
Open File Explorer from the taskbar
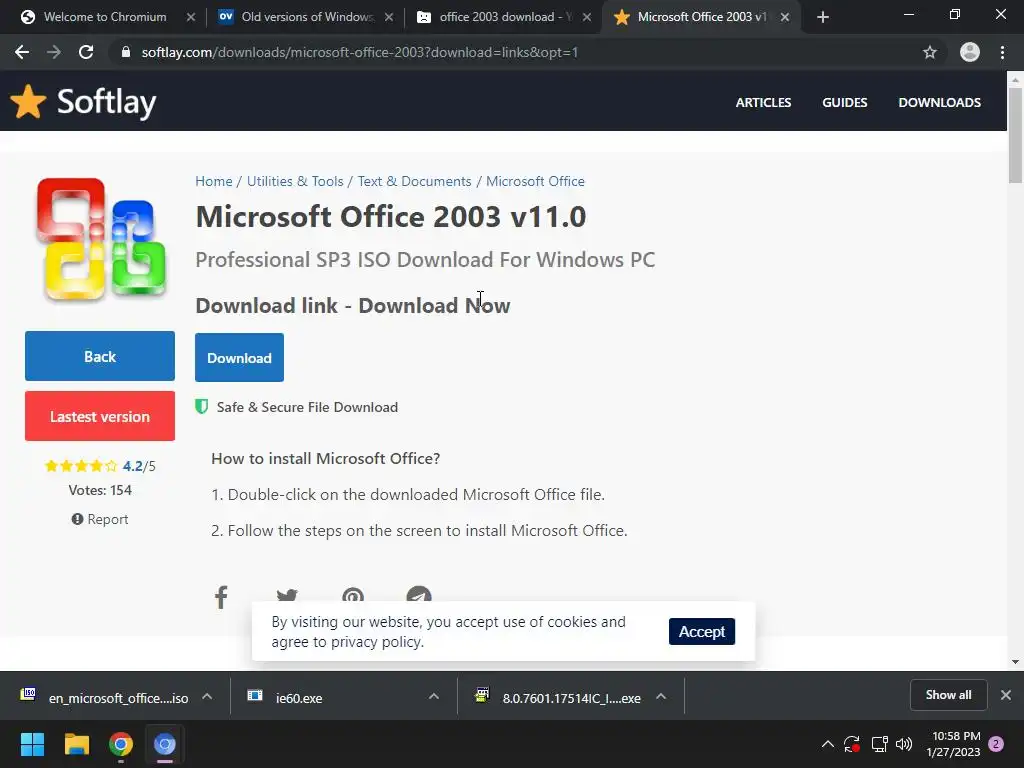point(76,744)
